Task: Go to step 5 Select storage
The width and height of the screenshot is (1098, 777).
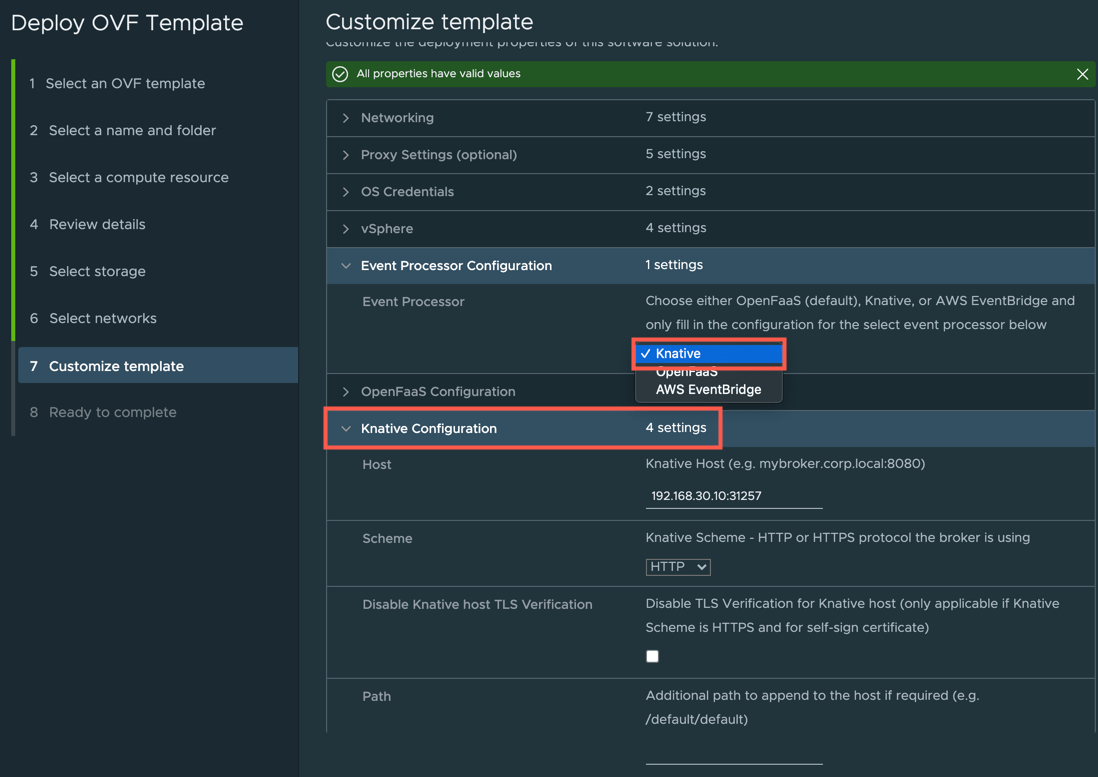Action: point(97,272)
